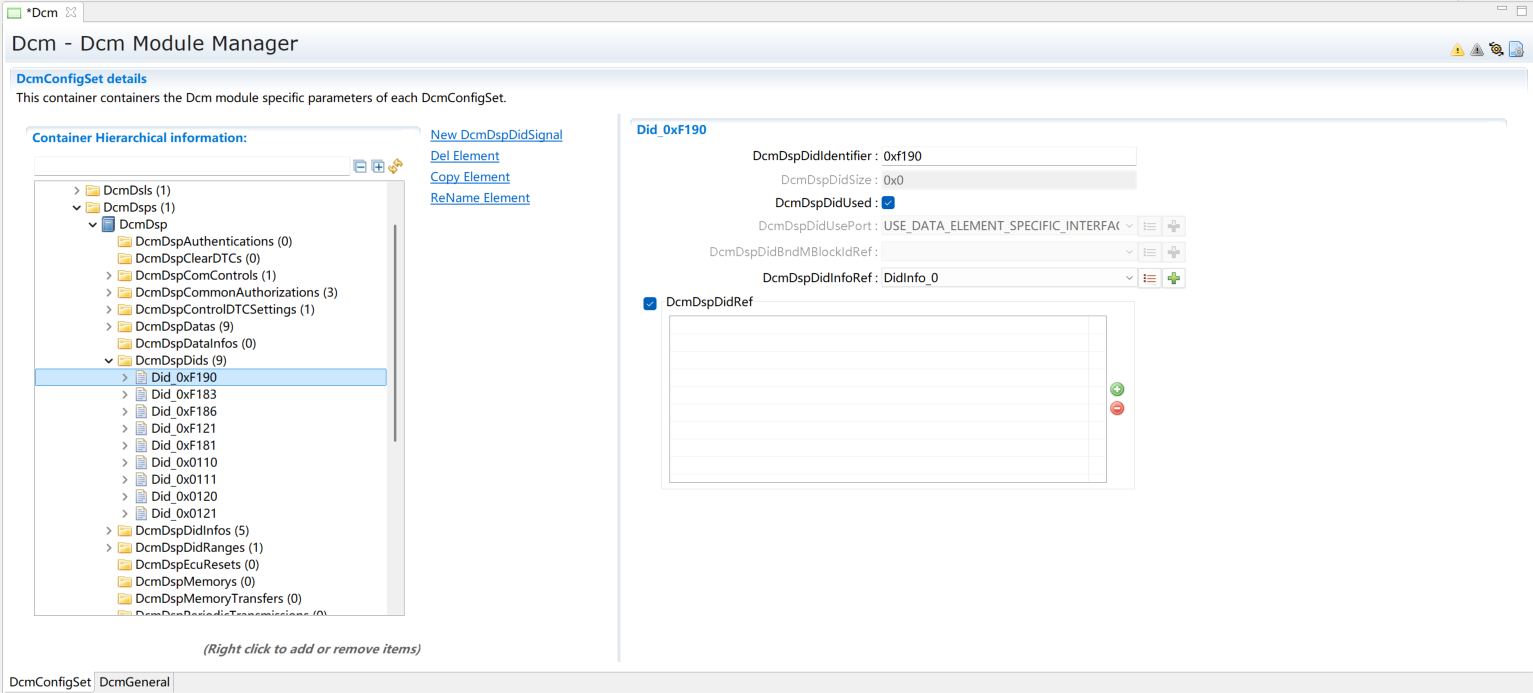The height and width of the screenshot is (693, 1533).
Task: Select the DcmConfigSet tab
Action: pos(50,682)
